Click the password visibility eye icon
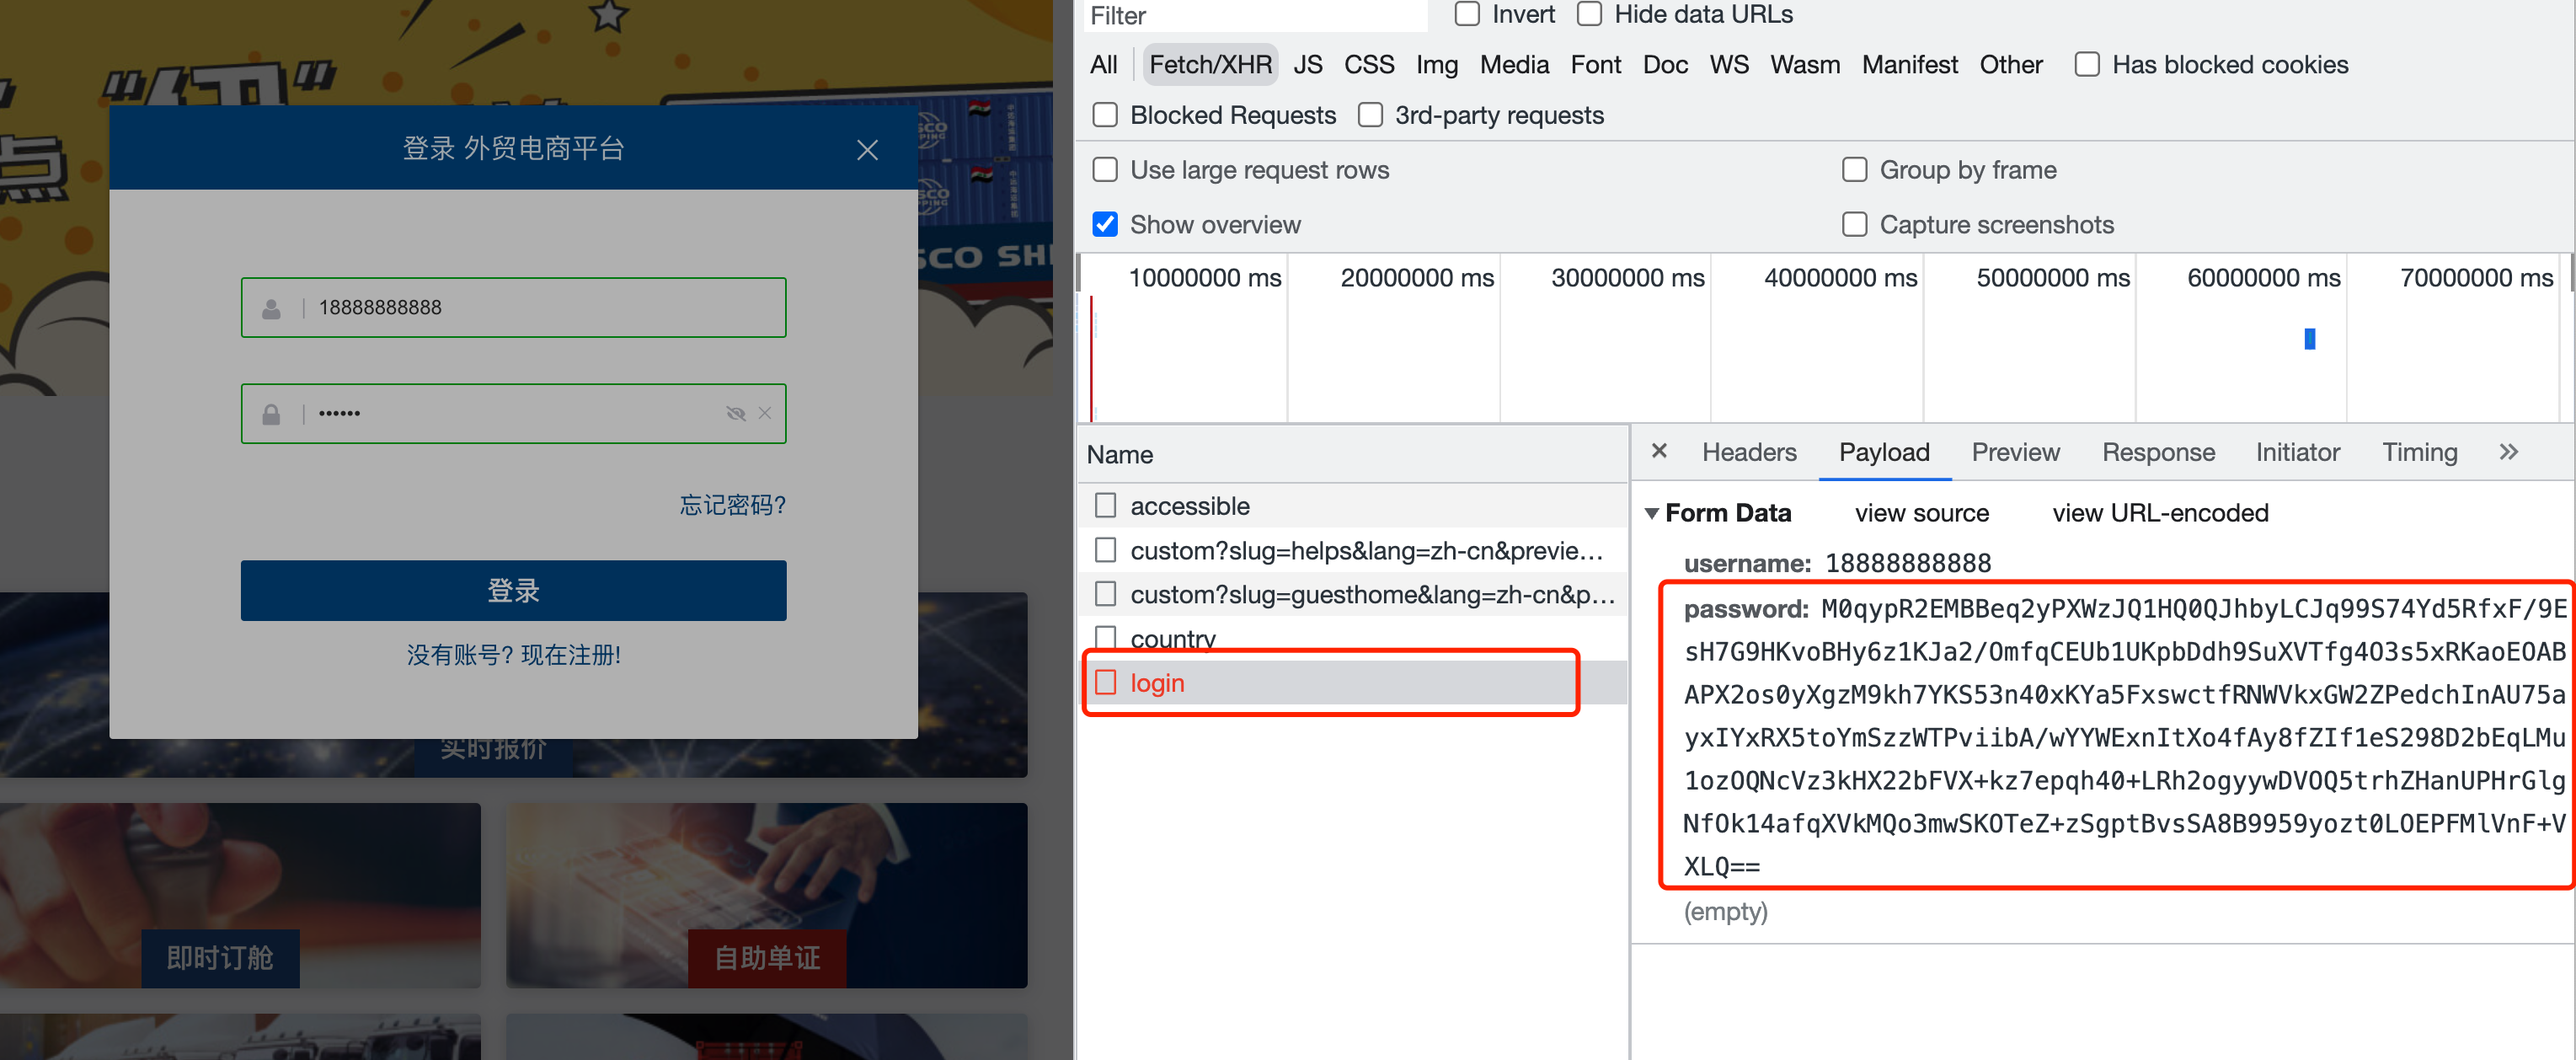This screenshot has width=2576, height=1060. pos(736,413)
